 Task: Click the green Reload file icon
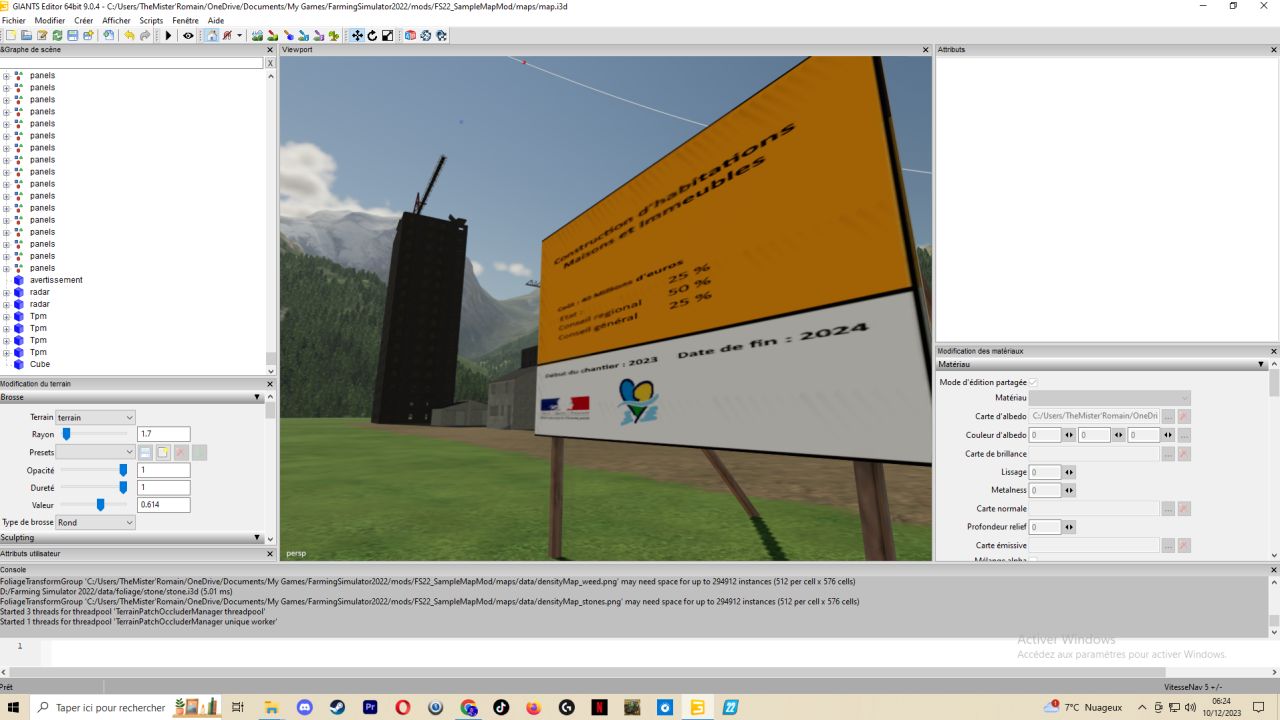point(57,35)
